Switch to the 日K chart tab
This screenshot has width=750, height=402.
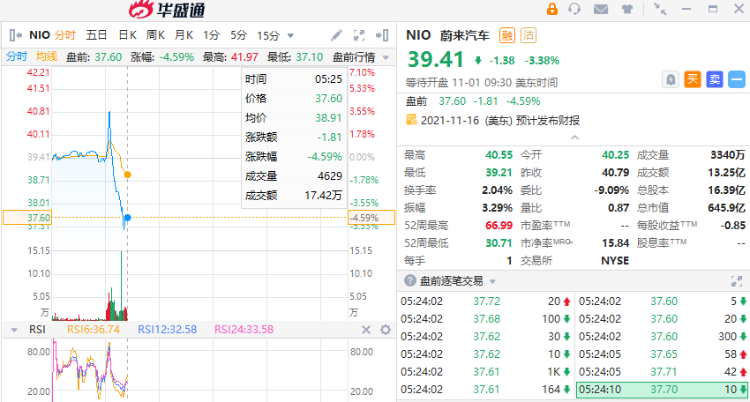pos(127,34)
